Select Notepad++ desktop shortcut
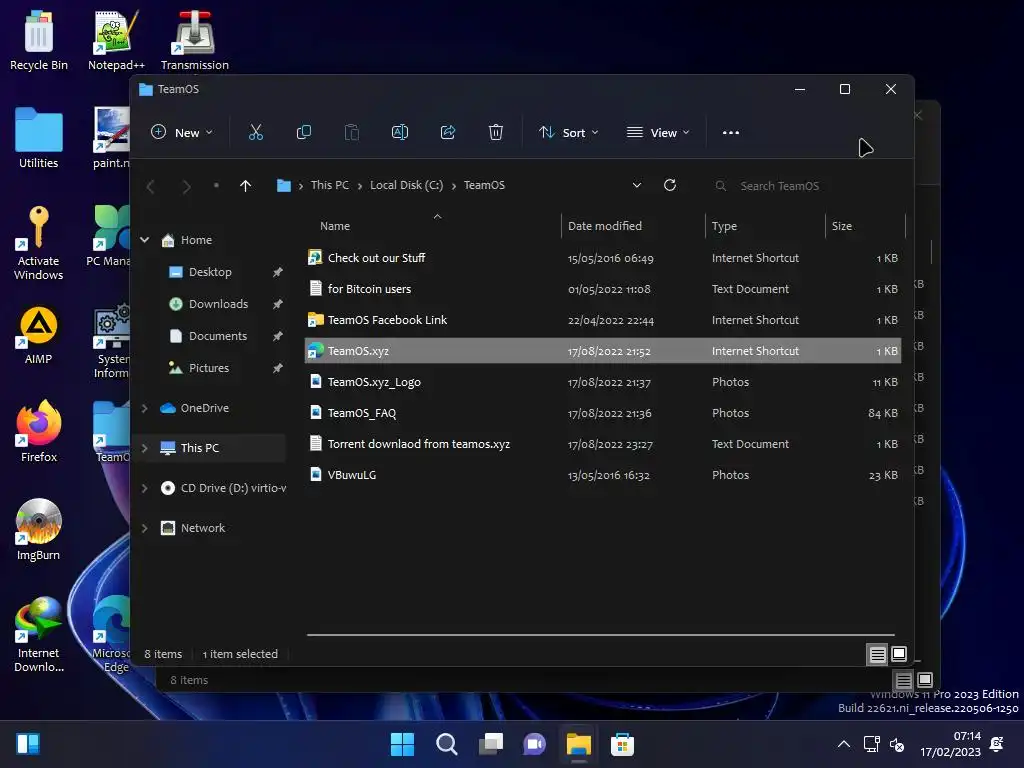1024x768 pixels. [x=116, y=40]
